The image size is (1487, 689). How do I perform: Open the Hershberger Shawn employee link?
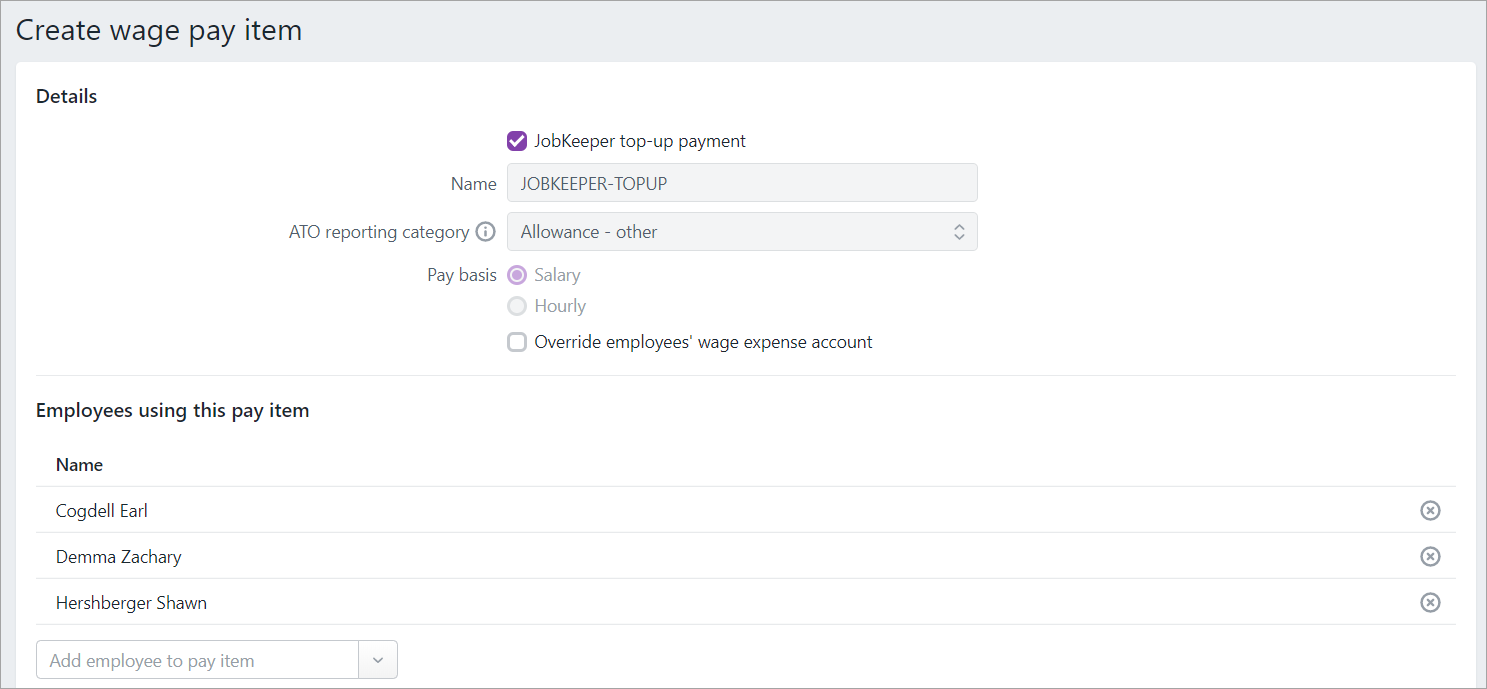(131, 603)
